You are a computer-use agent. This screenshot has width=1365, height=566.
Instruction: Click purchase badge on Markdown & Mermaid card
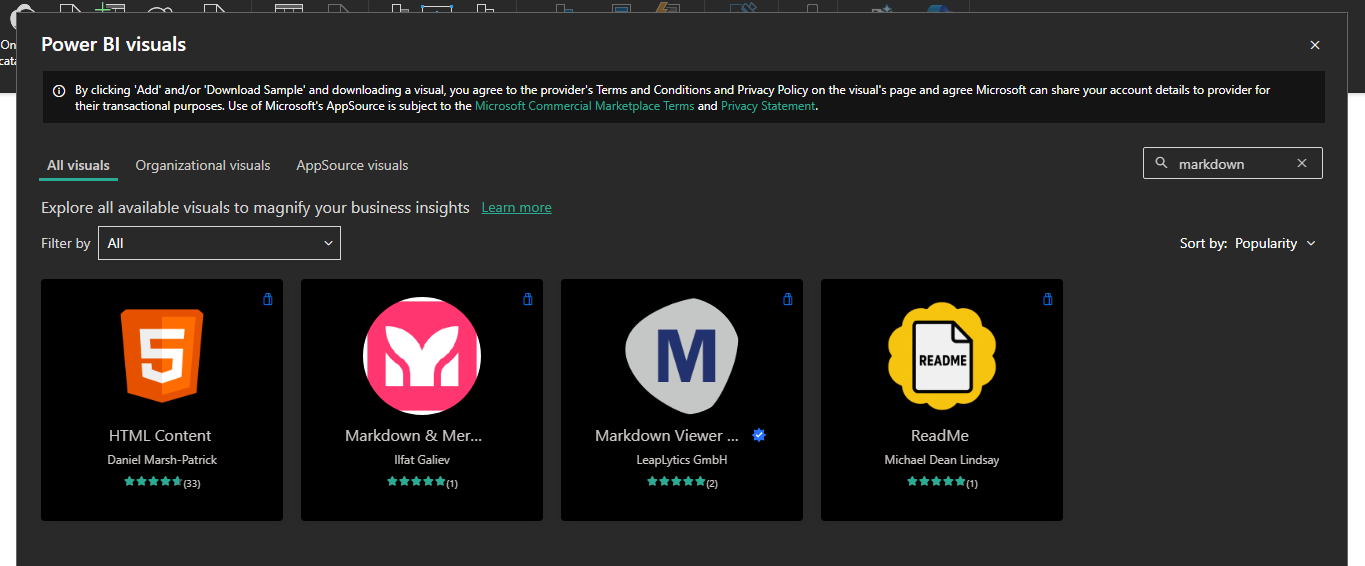point(527,299)
